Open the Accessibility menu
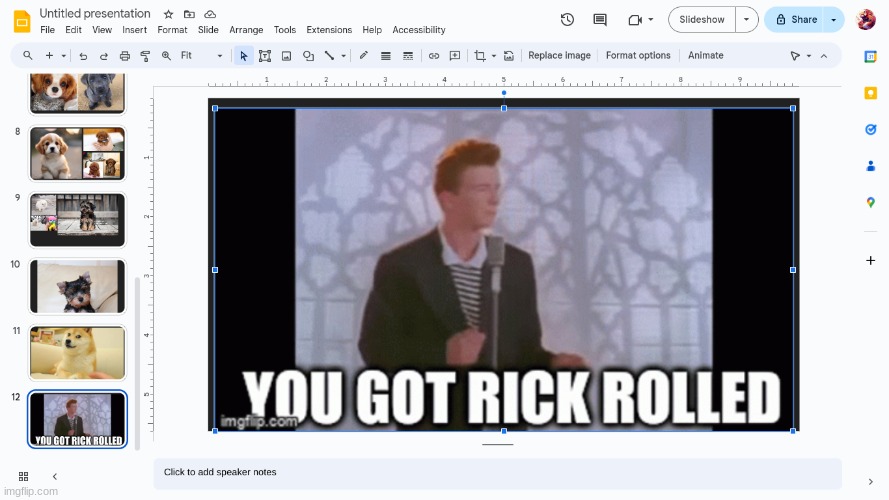Viewport: 889px width, 500px height. 418,30
